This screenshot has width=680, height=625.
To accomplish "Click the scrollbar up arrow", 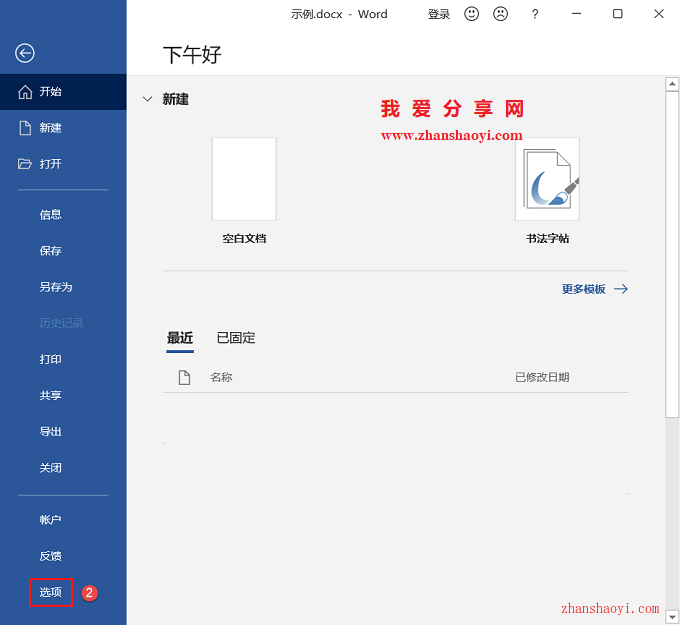I will pyautogui.click(x=672, y=84).
